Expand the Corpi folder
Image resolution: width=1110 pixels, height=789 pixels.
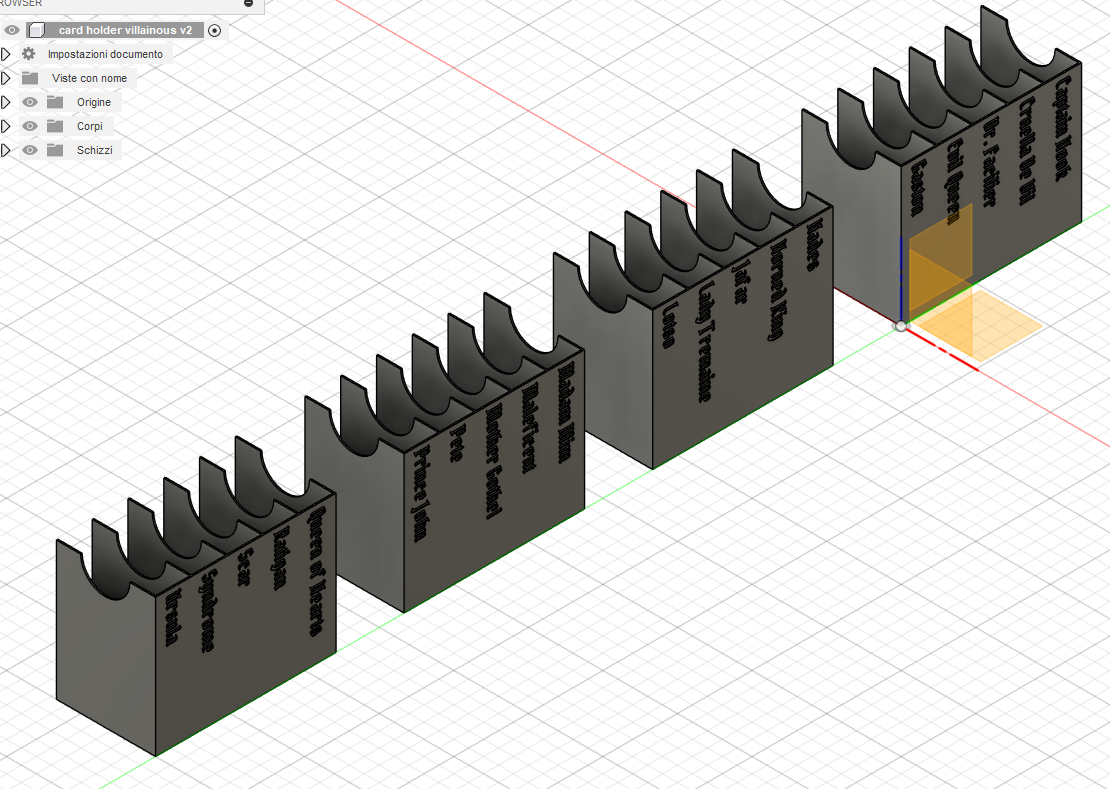[x=6, y=126]
